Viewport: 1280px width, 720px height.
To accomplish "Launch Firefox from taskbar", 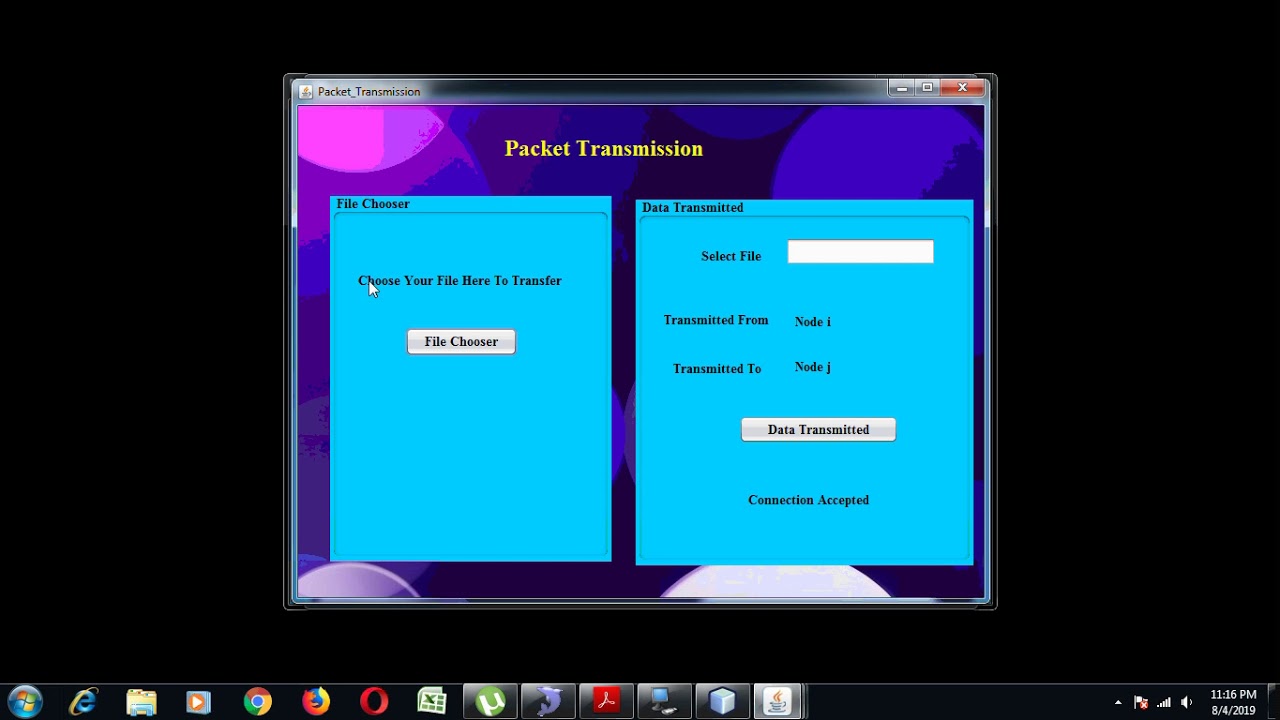I will 316,702.
